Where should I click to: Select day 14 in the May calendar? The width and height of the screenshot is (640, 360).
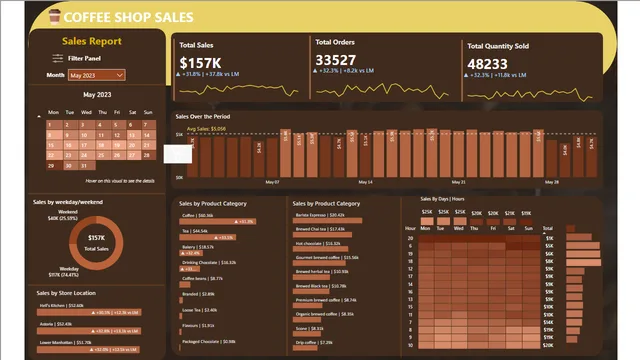pyautogui.click(x=149, y=135)
